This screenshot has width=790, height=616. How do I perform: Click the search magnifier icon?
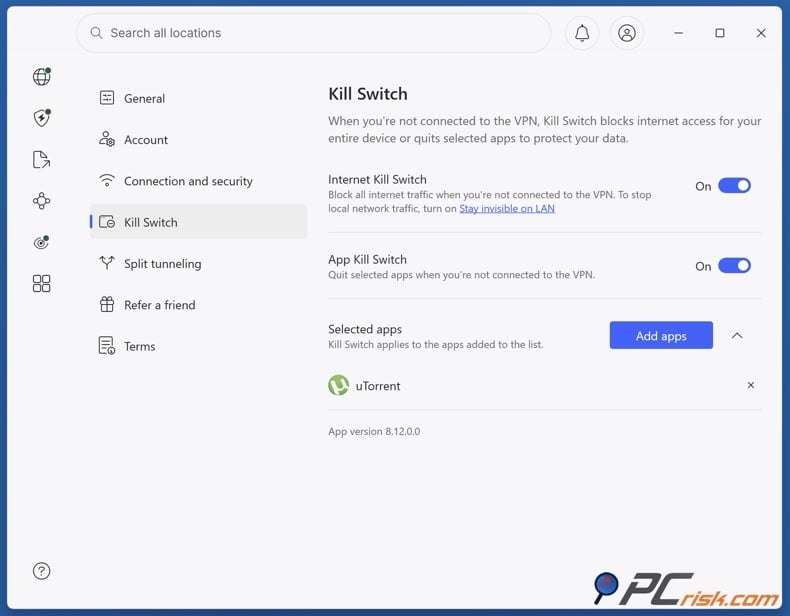pos(96,33)
